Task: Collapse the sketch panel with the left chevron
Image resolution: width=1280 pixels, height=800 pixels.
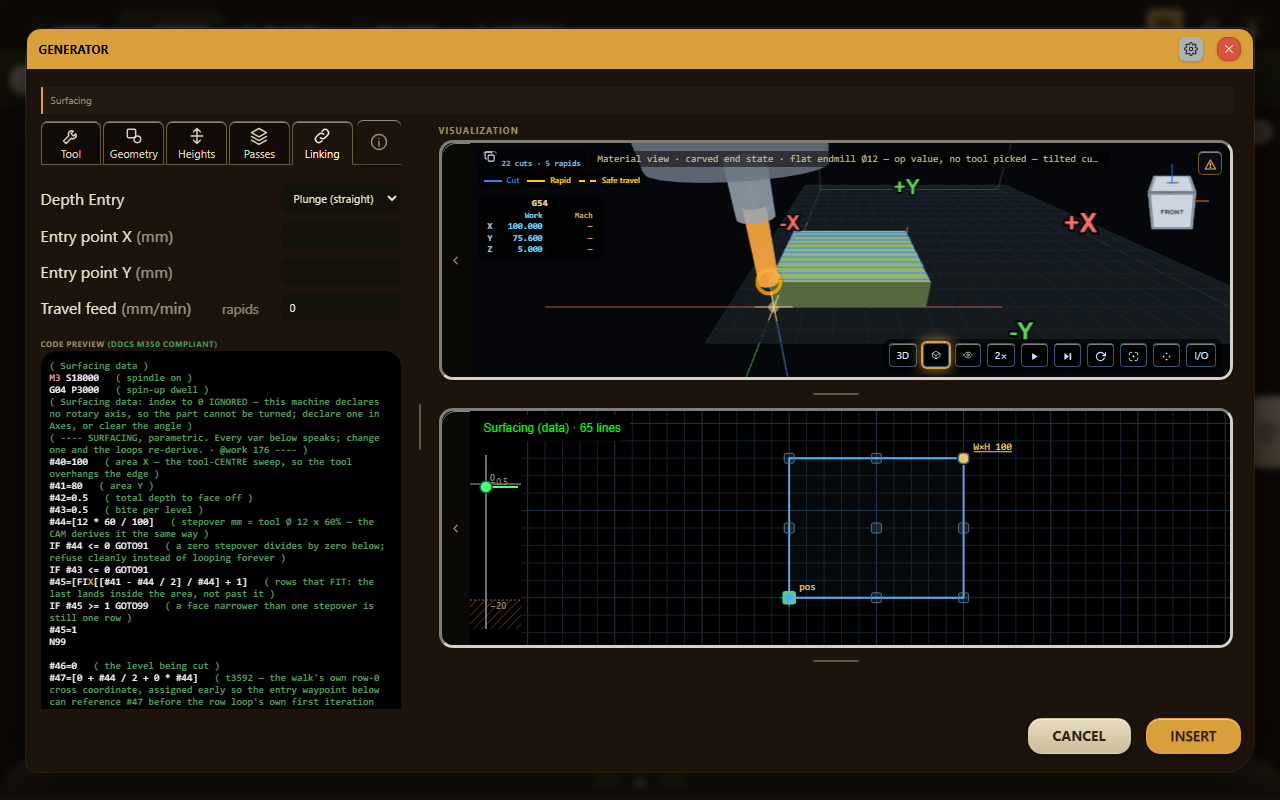Action: (456, 528)
